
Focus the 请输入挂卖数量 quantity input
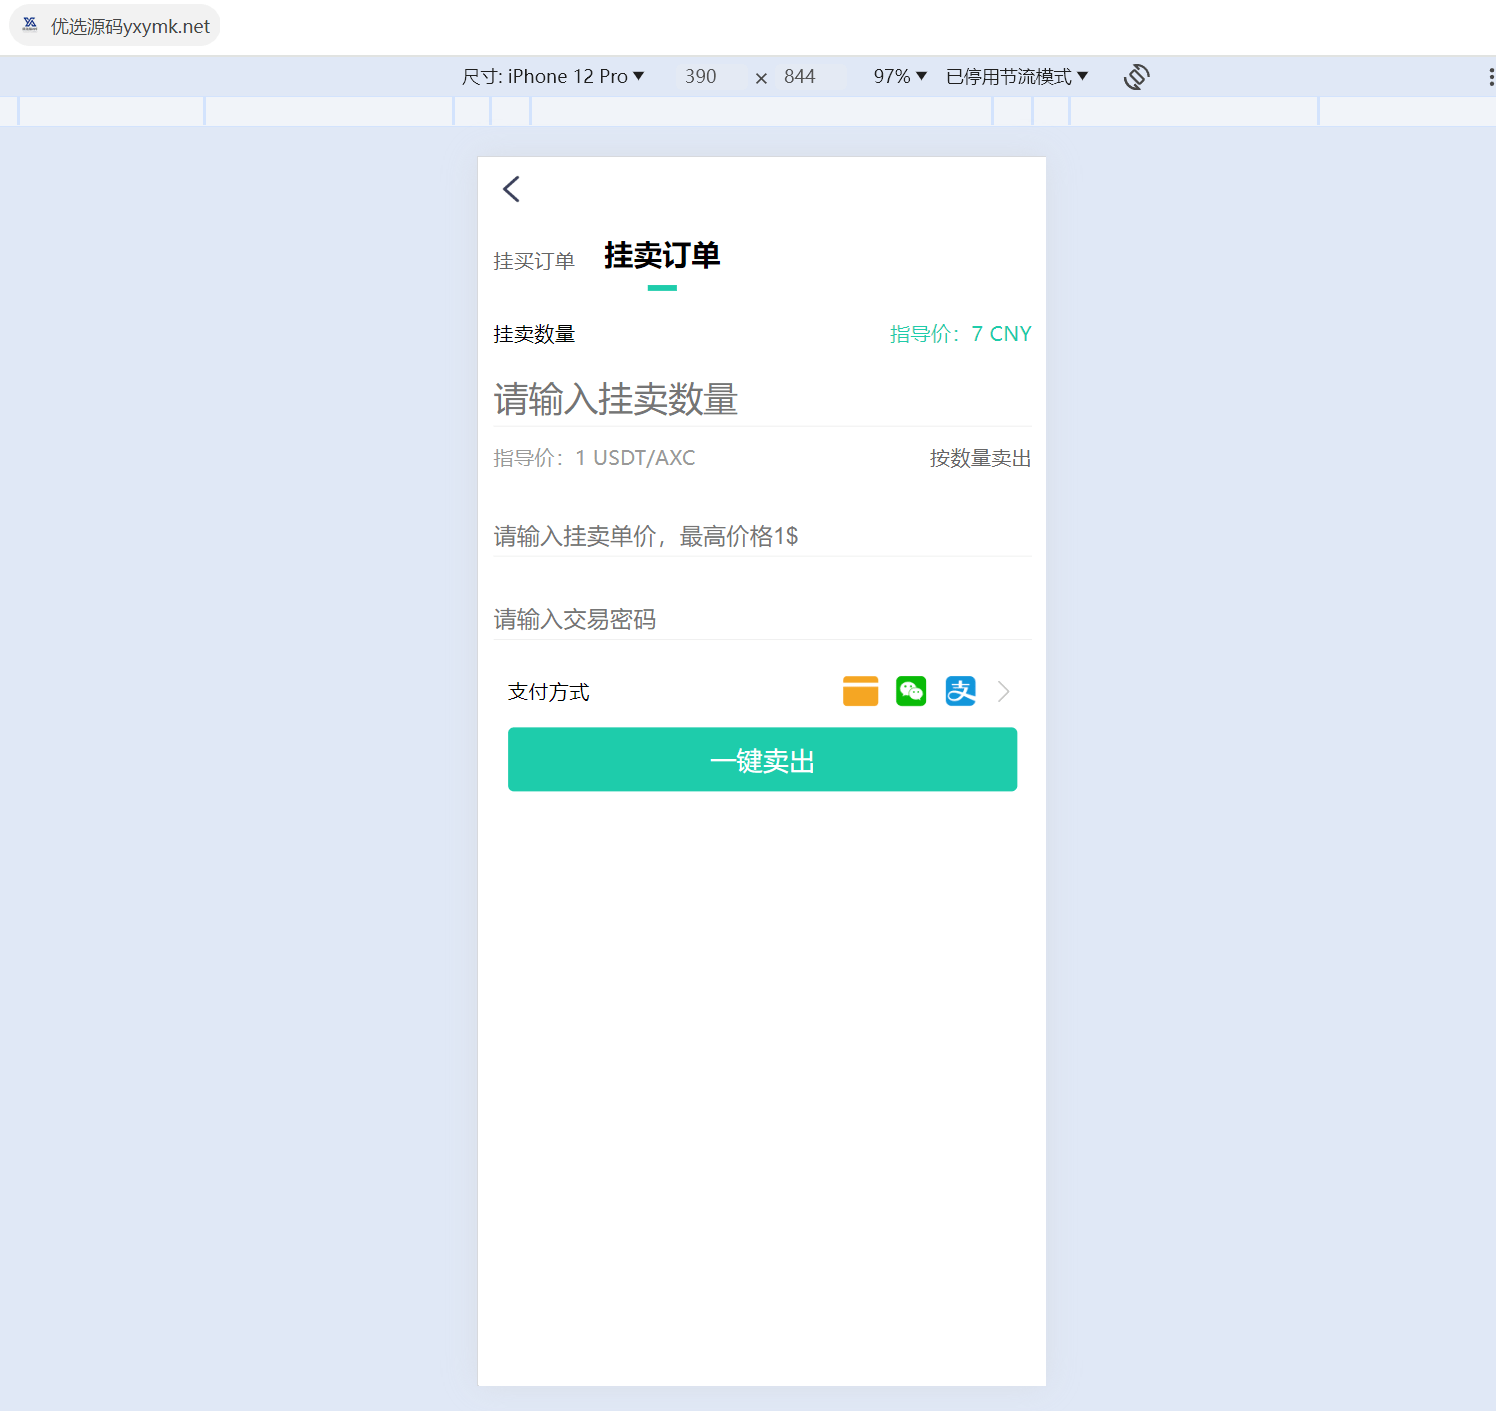click(762, 399)
